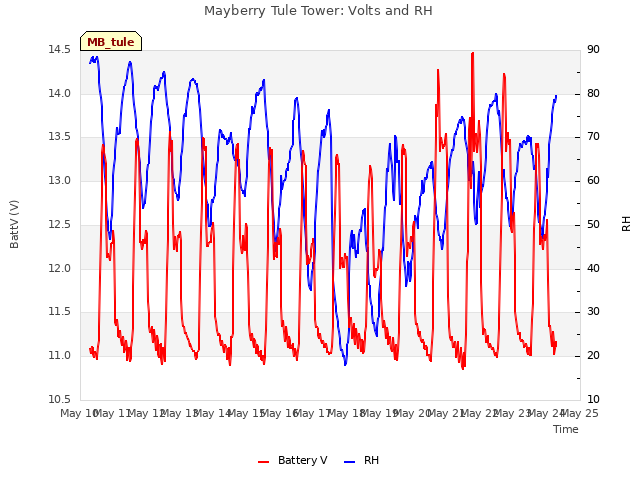Click the May 25 date label
Viewport: 640px width, 480px height.
click(580, 413)
